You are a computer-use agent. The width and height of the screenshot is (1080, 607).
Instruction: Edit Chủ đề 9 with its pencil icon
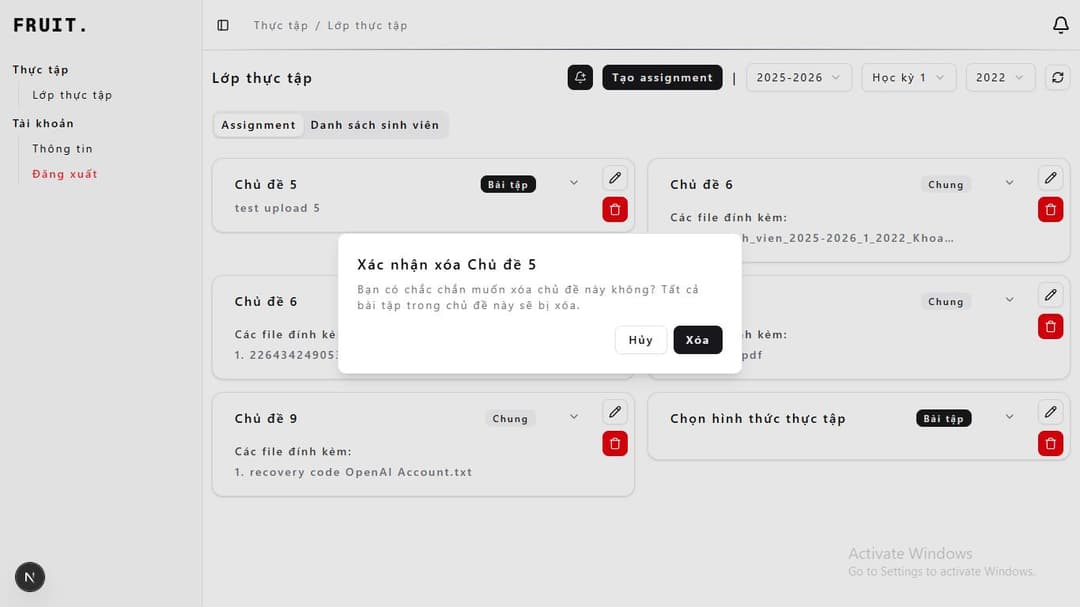(614, 410)
